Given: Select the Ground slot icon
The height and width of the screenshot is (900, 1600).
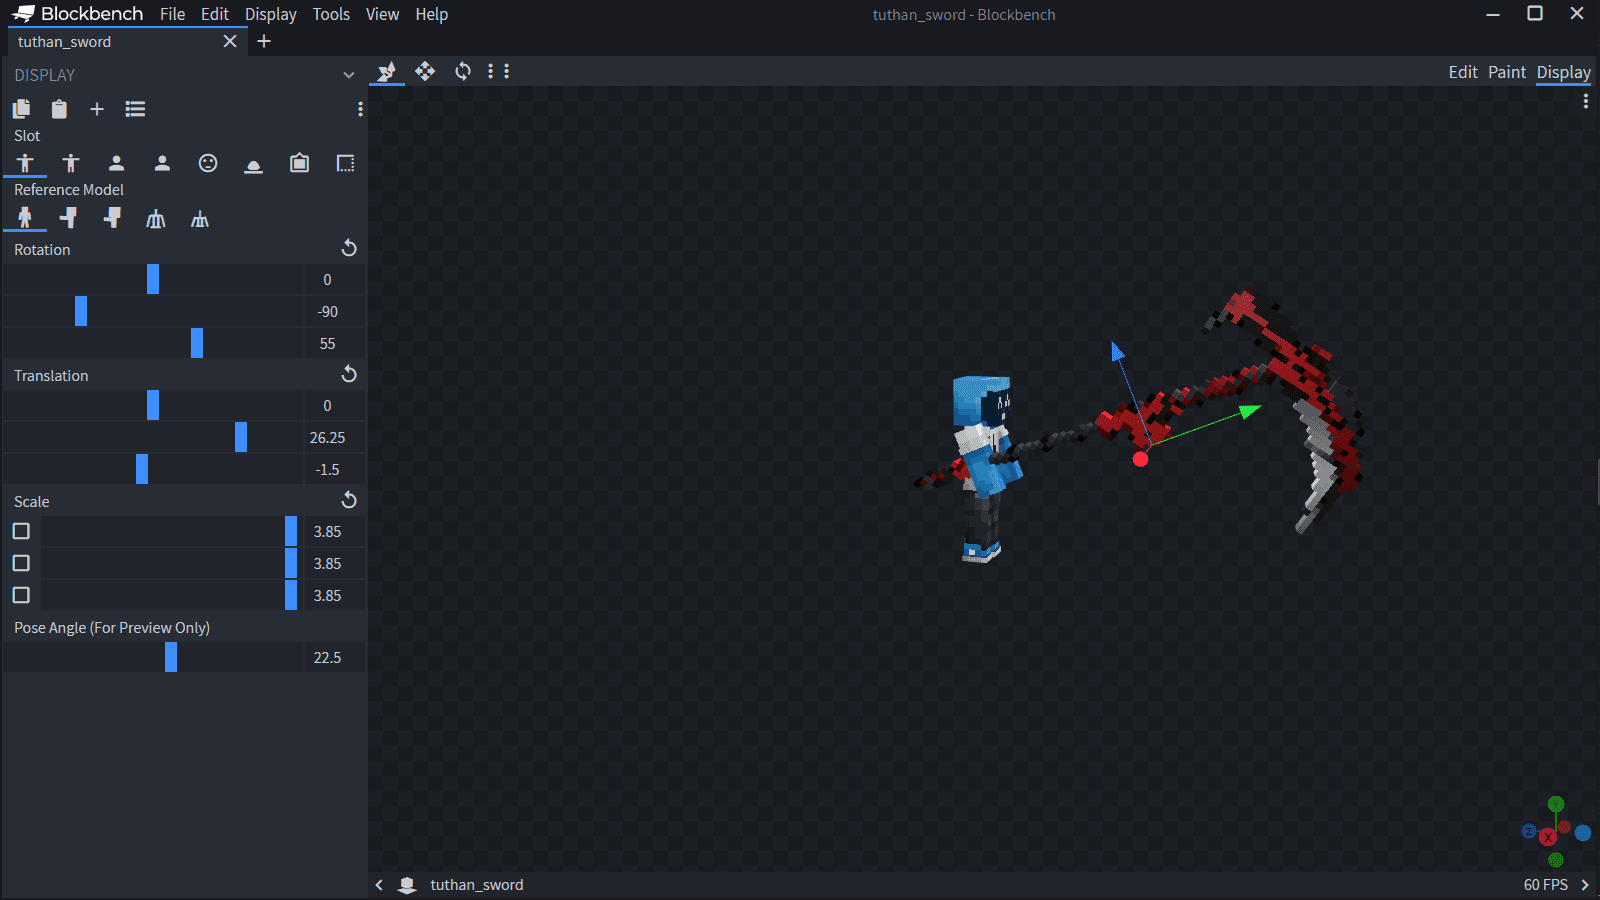Looking at the screenshot, I should [254, 164].
